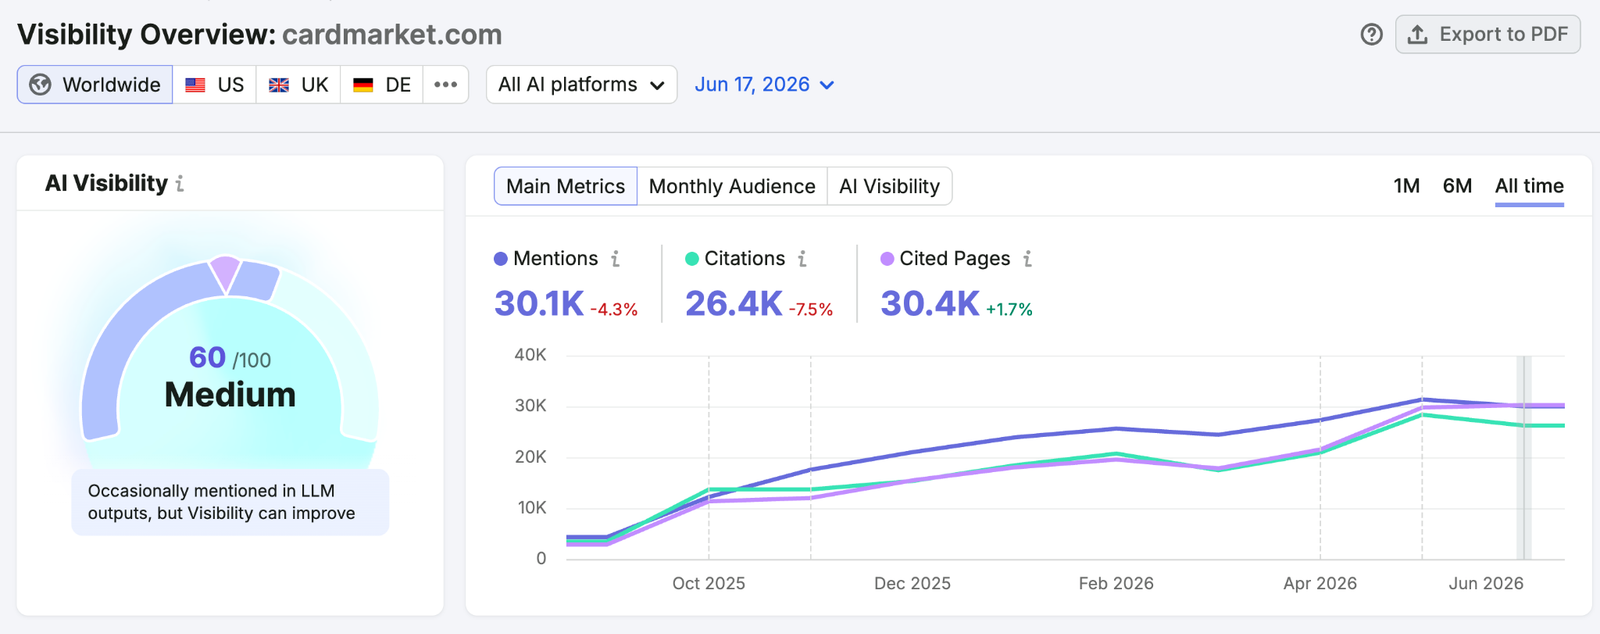1600x634 pixels.
Task: Switch to the Monthly Audience tab
Action: pyautogui.click(x=732, y=186)
